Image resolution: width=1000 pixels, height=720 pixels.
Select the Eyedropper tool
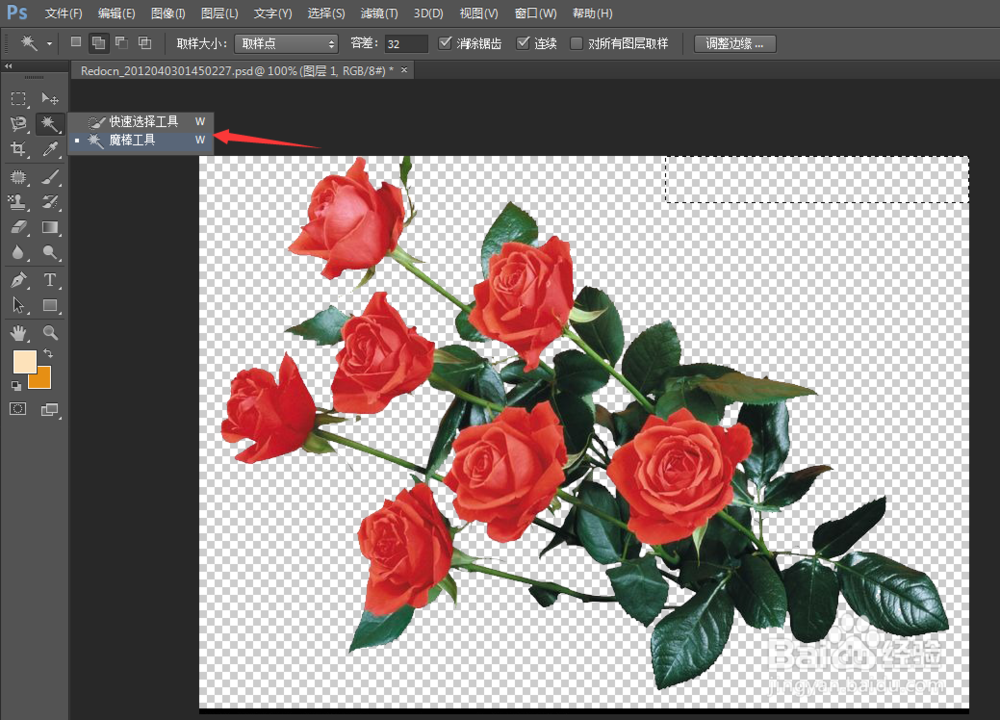coord(50,150)
